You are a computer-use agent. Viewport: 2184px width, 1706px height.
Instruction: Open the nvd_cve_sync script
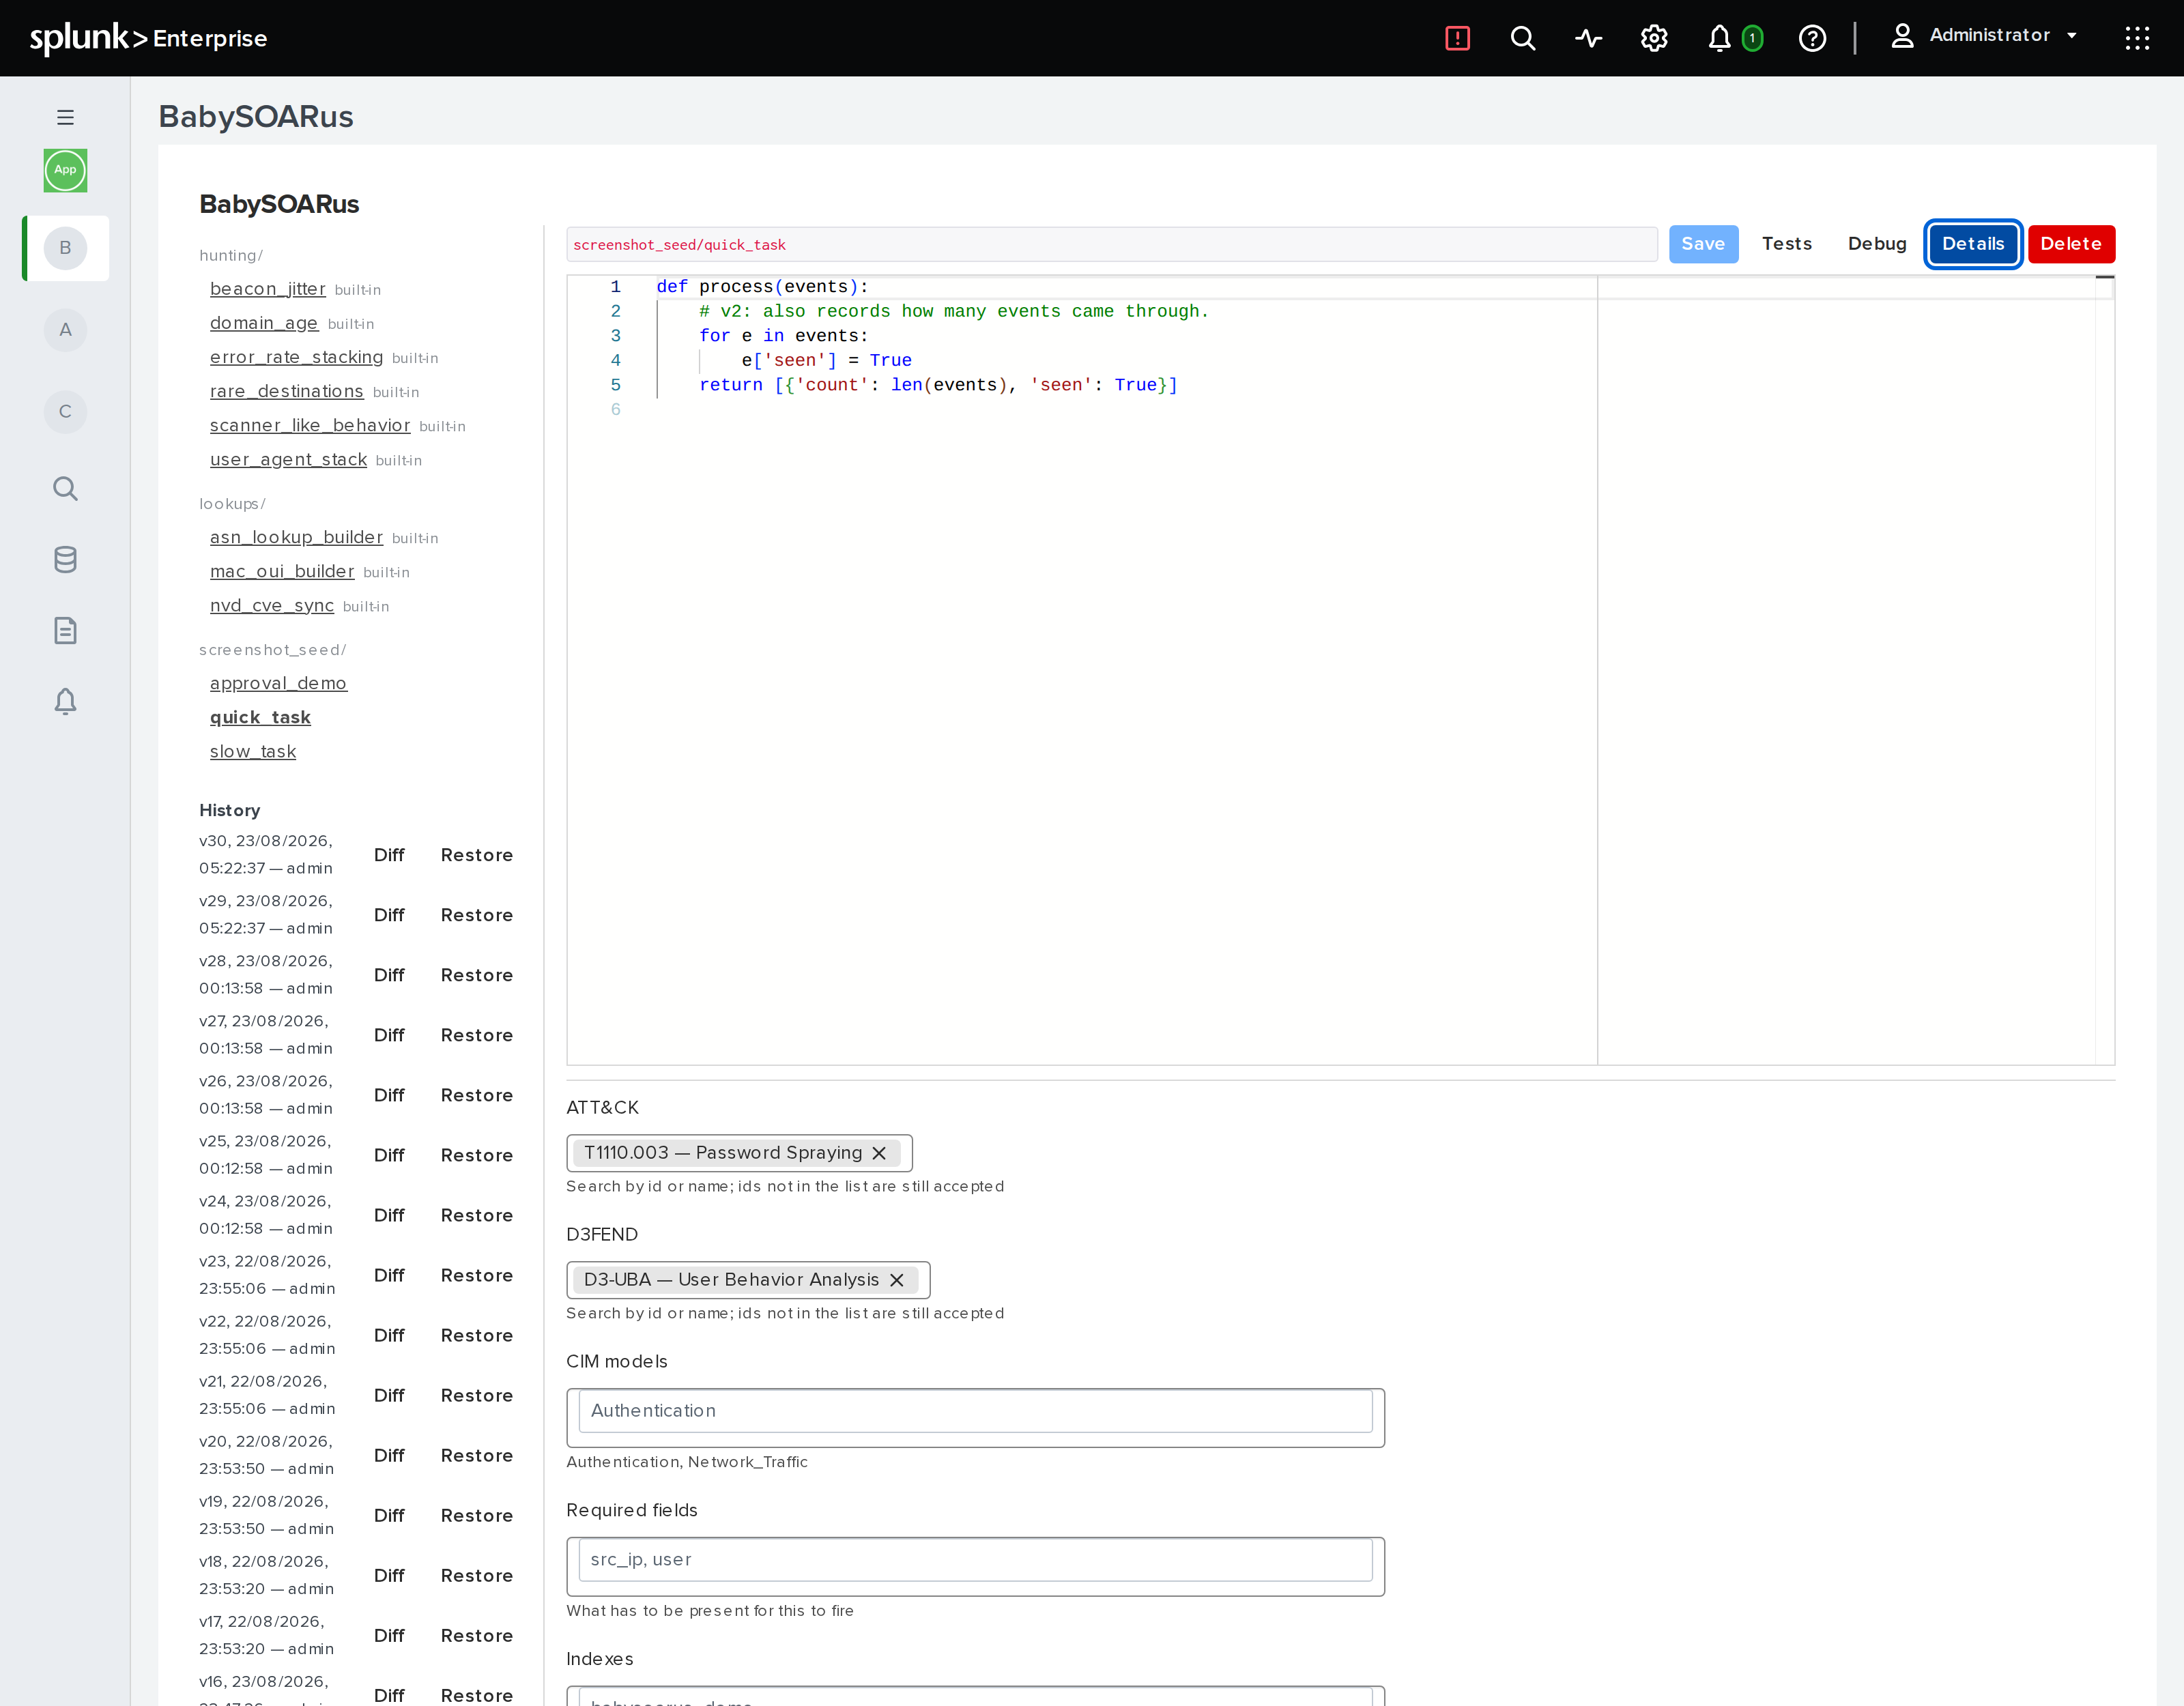coord(272,605)
